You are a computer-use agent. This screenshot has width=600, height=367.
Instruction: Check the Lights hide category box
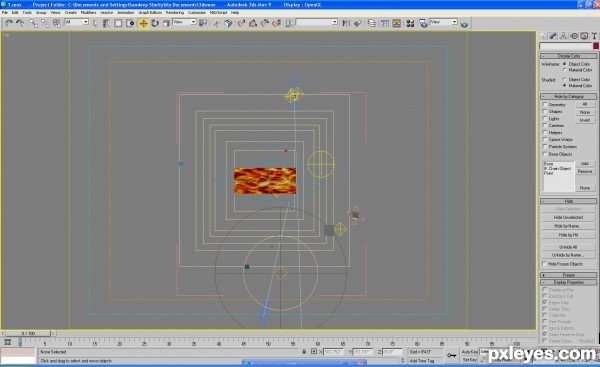click(545, 119)
